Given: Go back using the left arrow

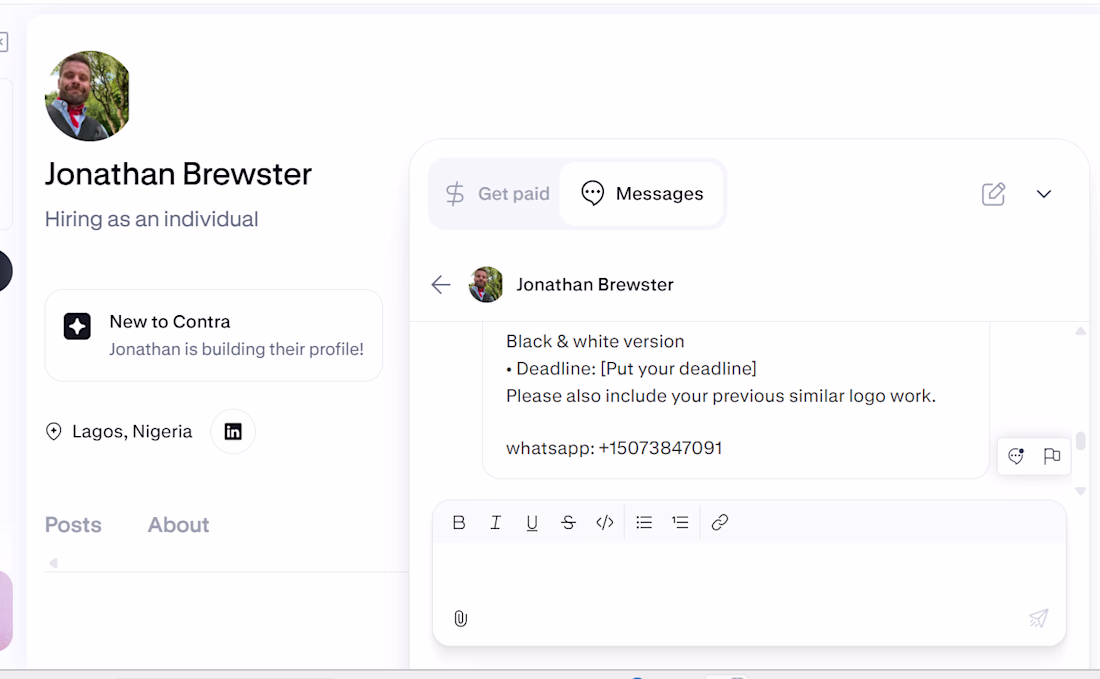Looking at the screenshot, I should (x=441, y=285).
